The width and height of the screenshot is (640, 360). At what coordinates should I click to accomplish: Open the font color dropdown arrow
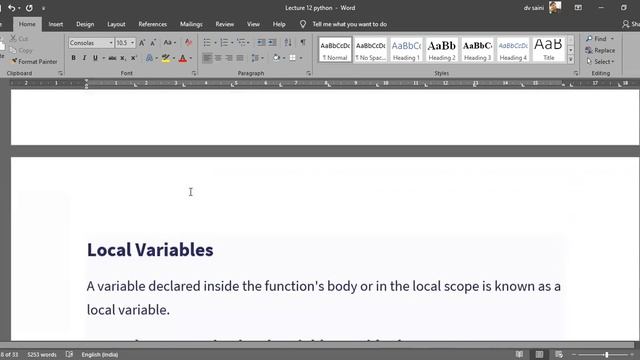pyautogui.click(x=191, y=58)
